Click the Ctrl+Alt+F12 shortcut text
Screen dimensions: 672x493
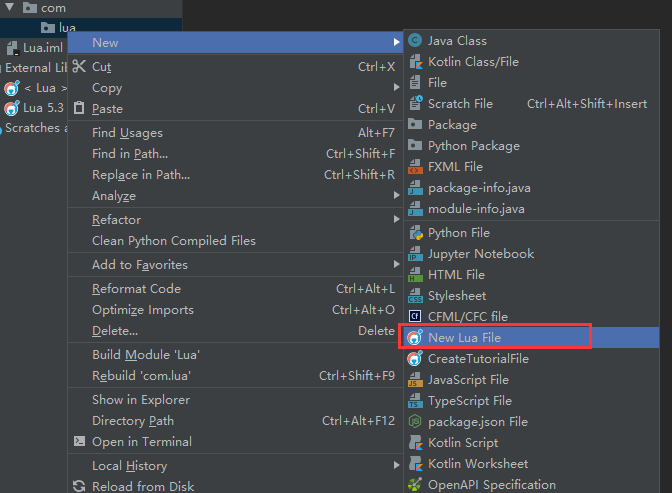click(358, 421)
